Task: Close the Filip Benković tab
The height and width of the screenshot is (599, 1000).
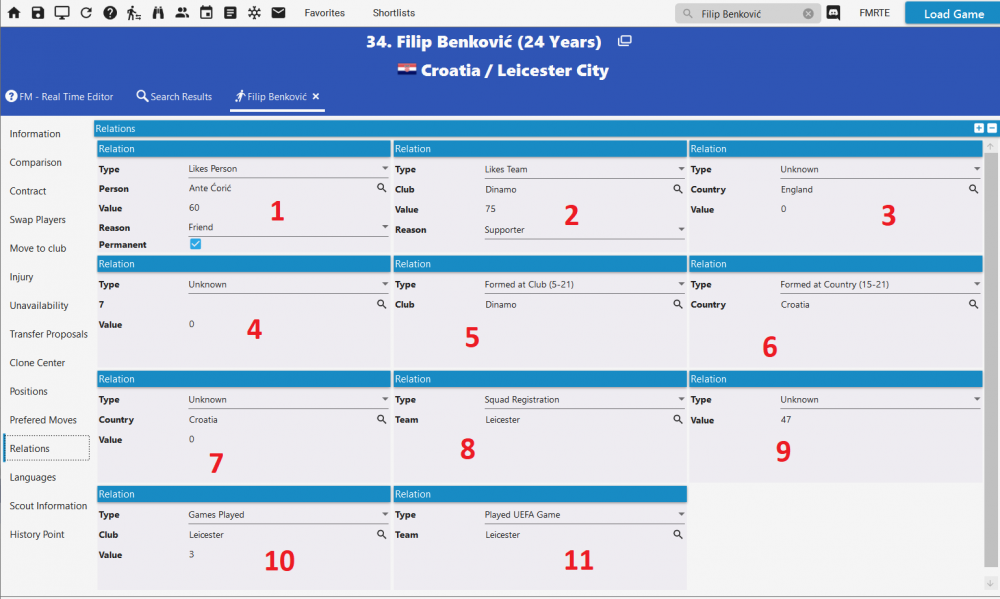Action: coord(316,96)
